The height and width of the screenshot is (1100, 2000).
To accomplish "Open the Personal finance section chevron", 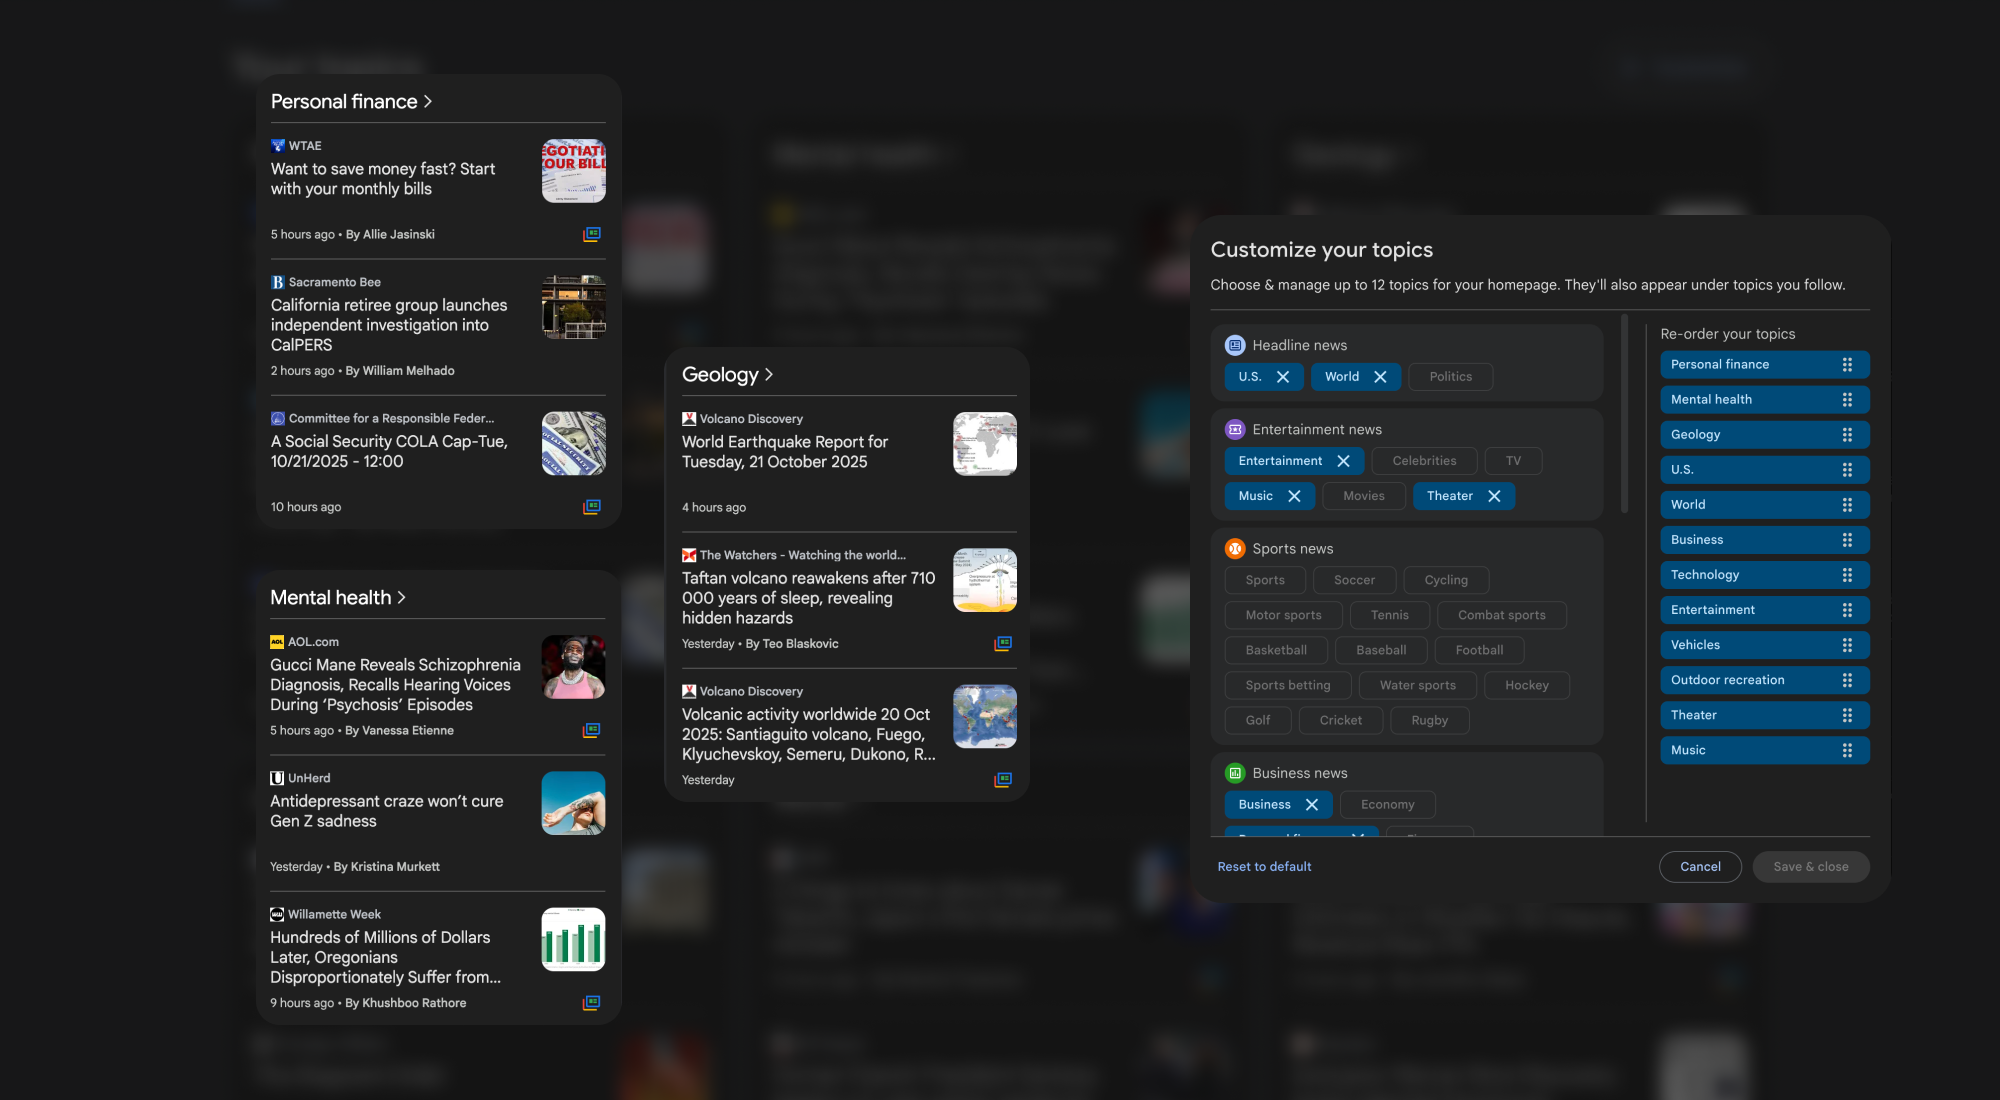I will (x=428, y=102).
